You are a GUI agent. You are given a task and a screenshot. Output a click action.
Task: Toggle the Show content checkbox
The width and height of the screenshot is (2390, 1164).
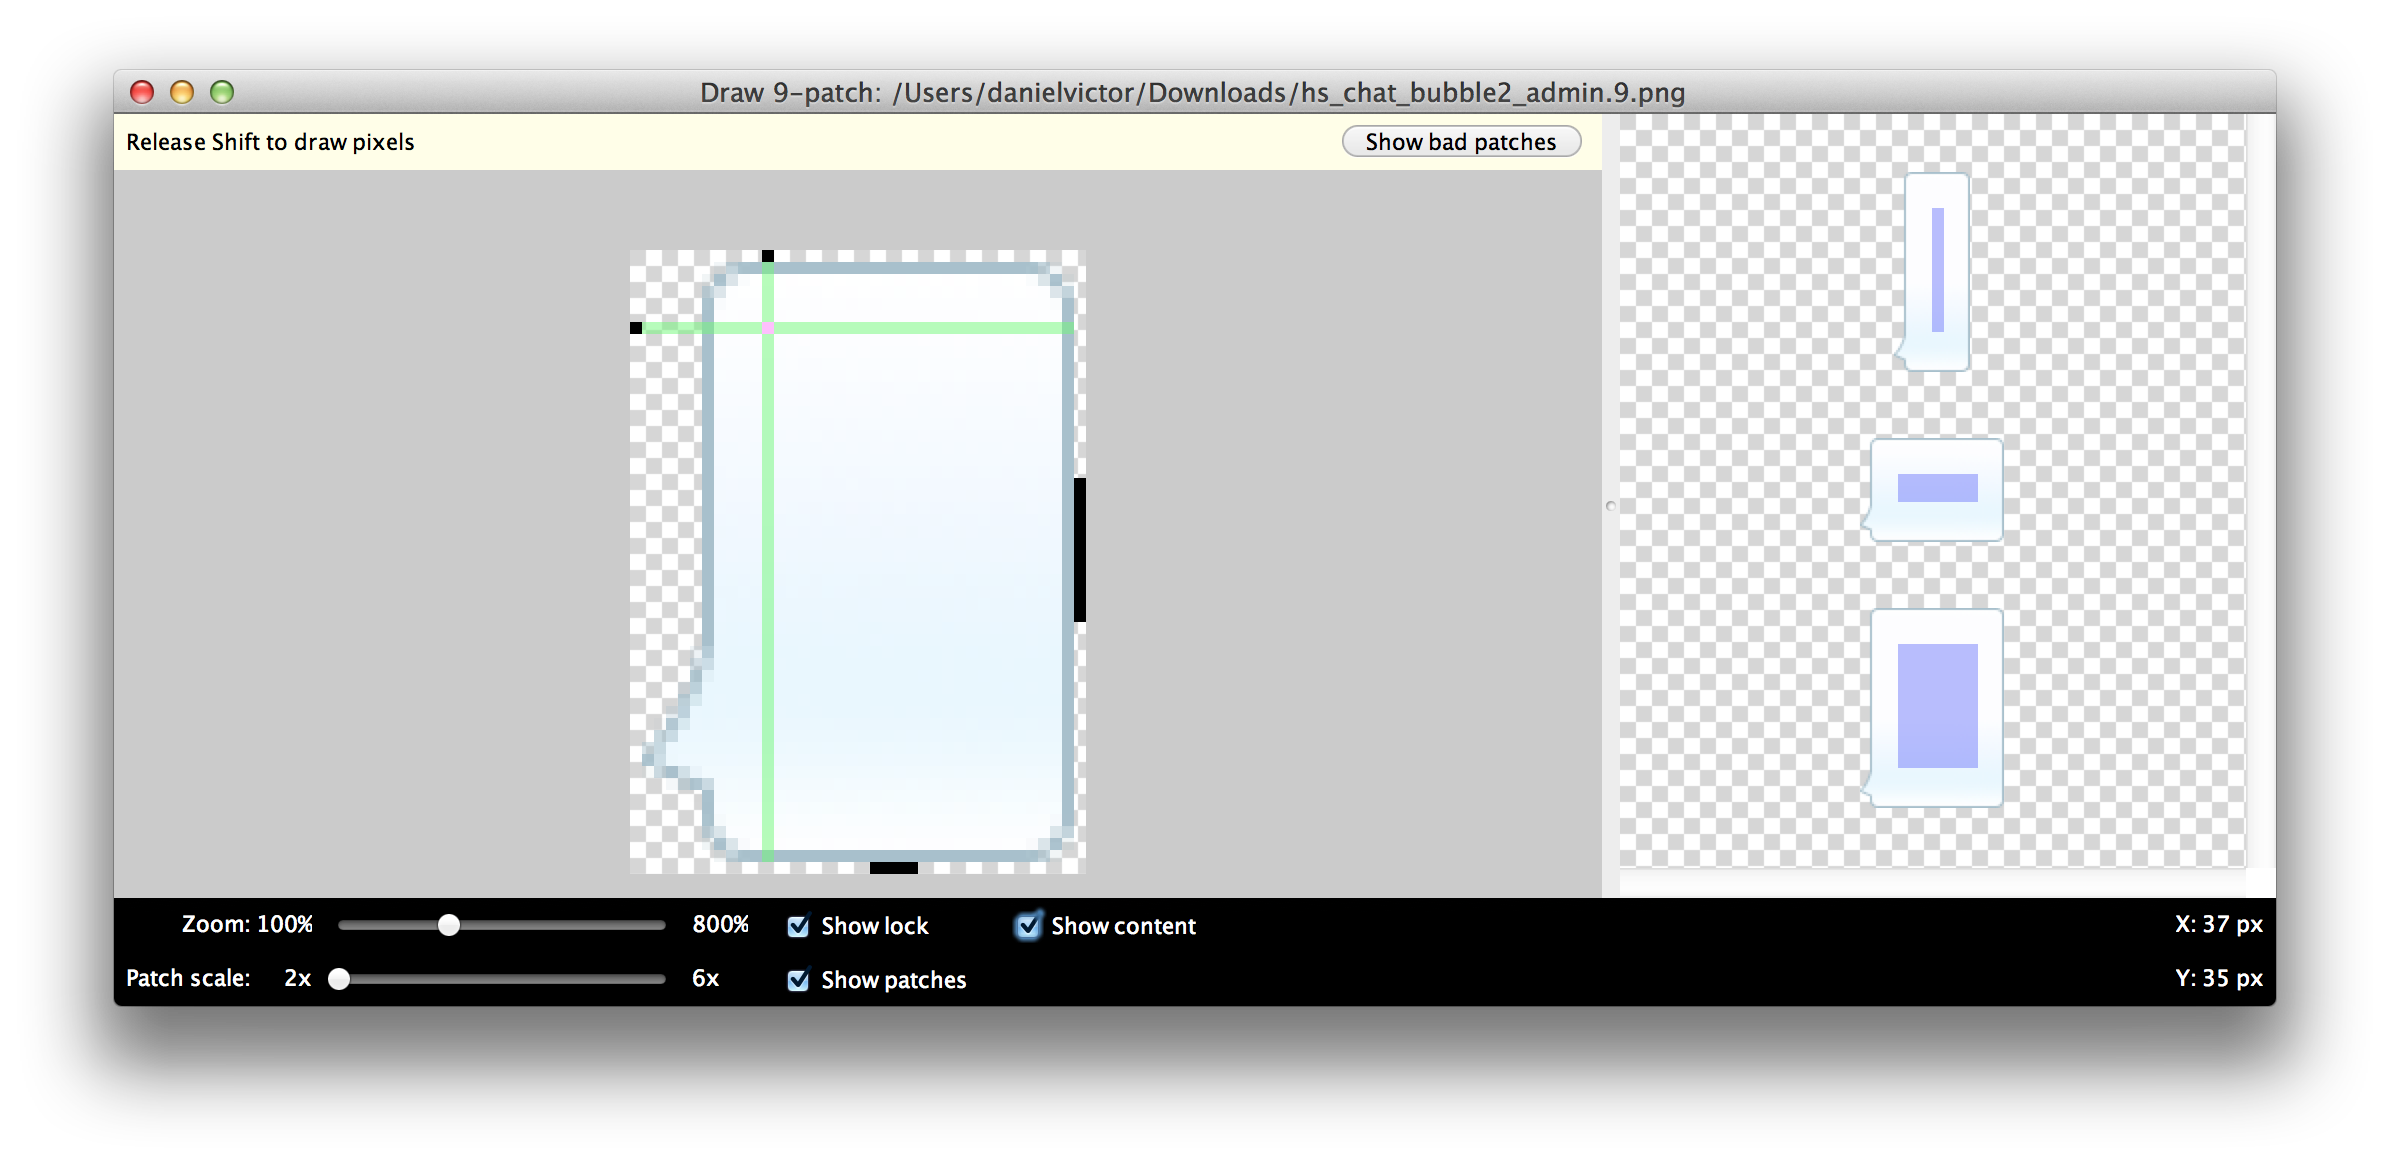1029,926
